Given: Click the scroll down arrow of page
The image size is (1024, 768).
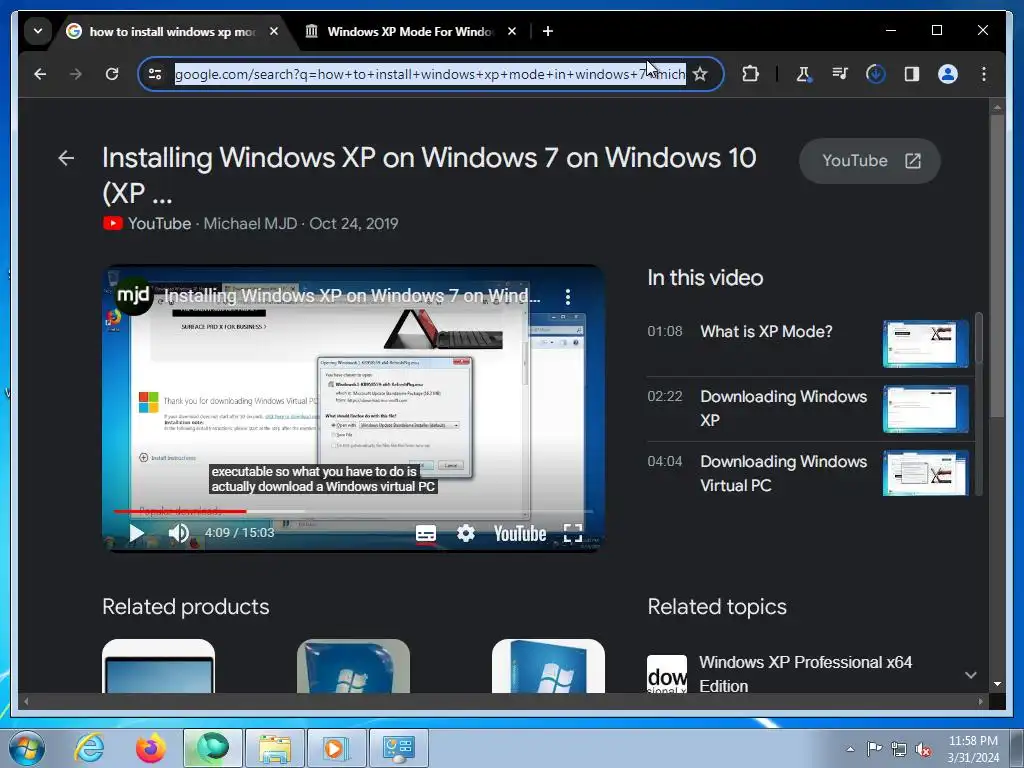Looking at the screenshot, I should (997, 684).
